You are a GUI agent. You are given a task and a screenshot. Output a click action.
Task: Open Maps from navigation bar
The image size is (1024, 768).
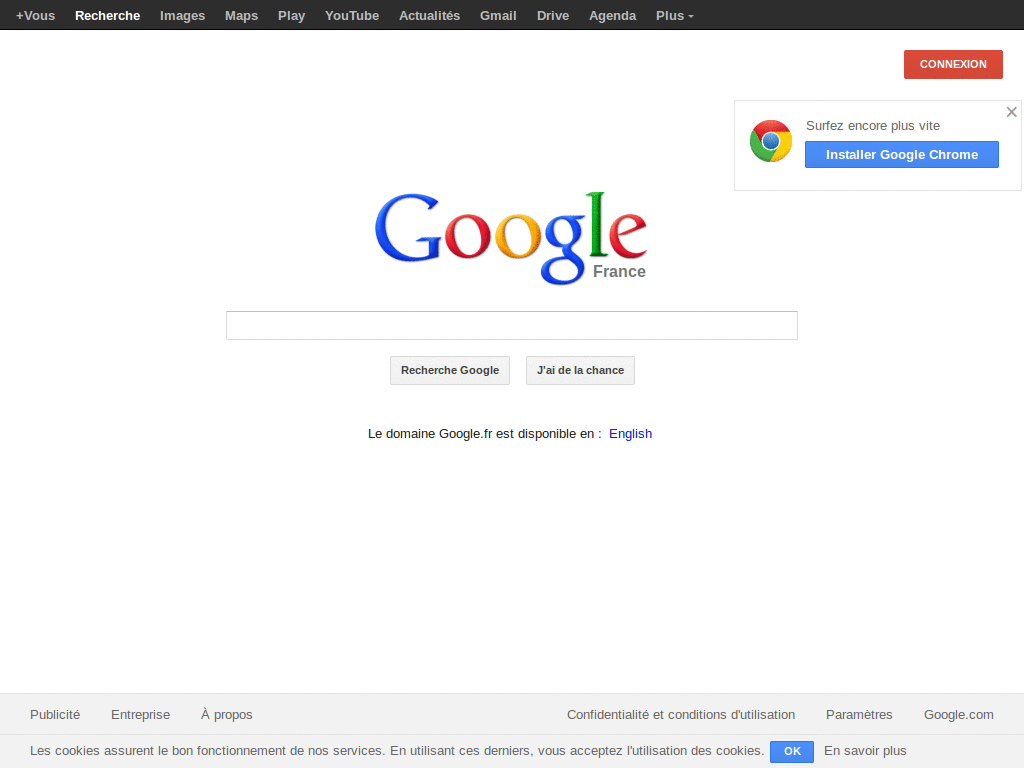click(x=241, y=16)
